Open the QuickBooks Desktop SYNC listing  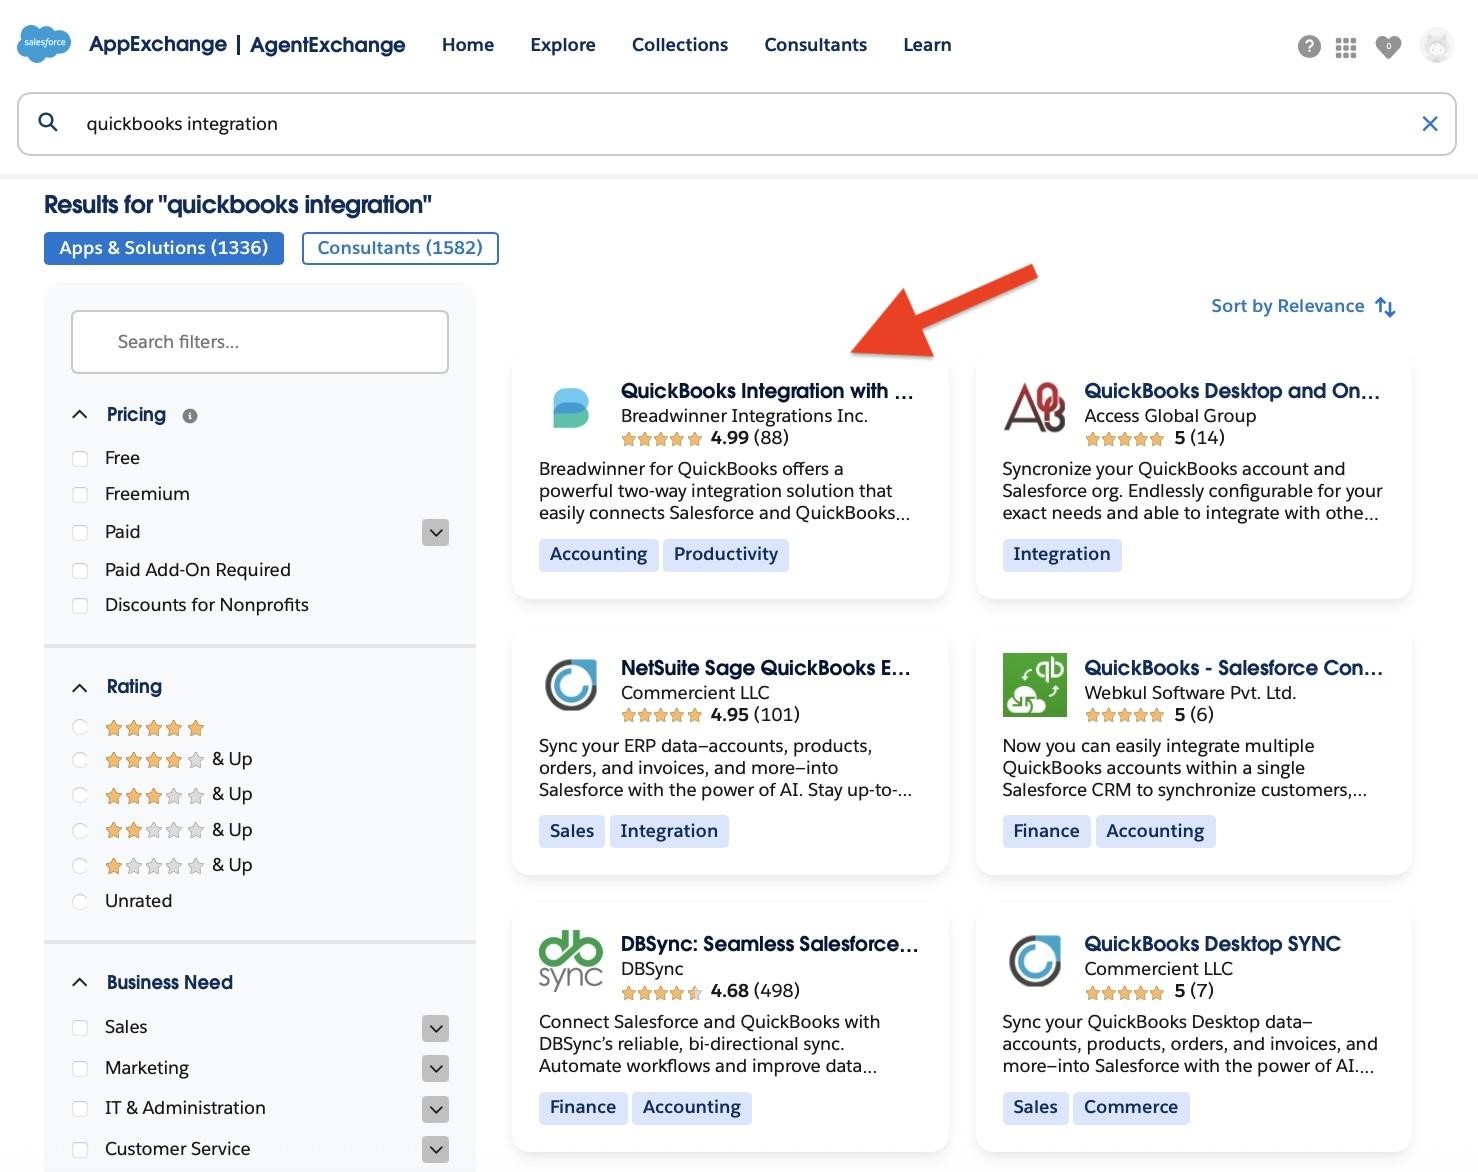pyautogui.click(x=1212, y=943)
